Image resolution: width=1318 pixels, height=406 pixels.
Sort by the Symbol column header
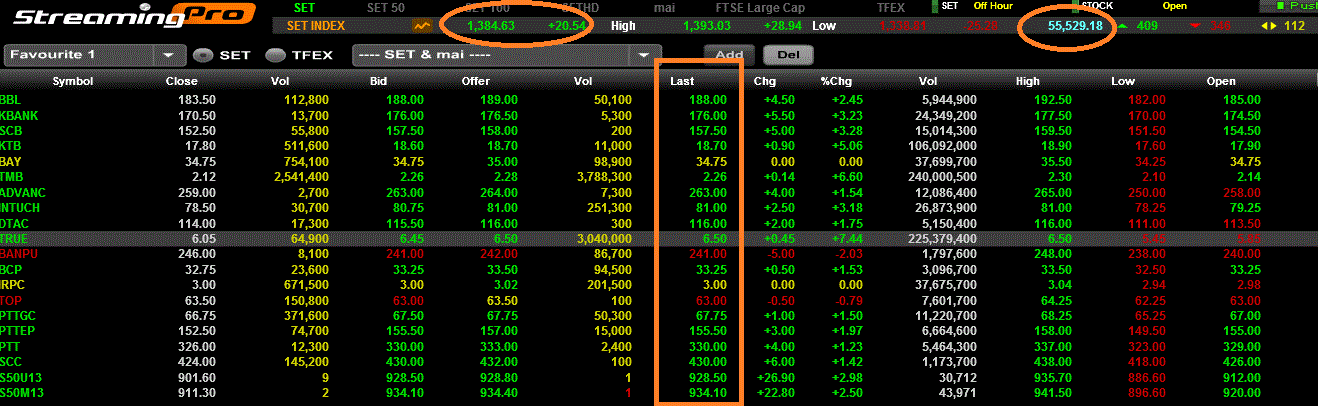(73, 81)
